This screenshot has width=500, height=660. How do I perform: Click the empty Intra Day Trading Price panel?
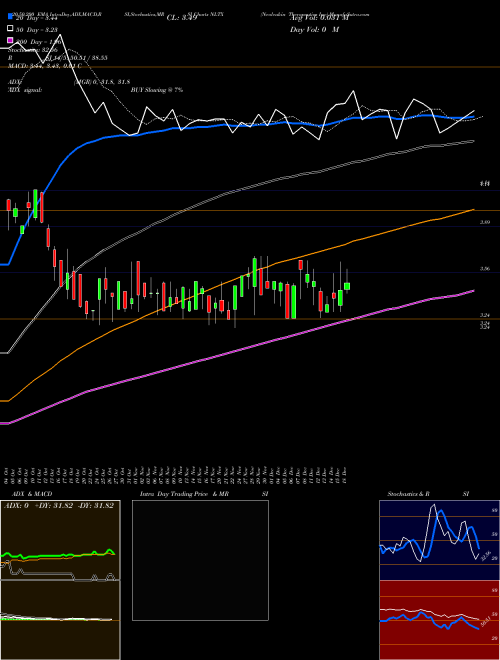click(200, 560)
